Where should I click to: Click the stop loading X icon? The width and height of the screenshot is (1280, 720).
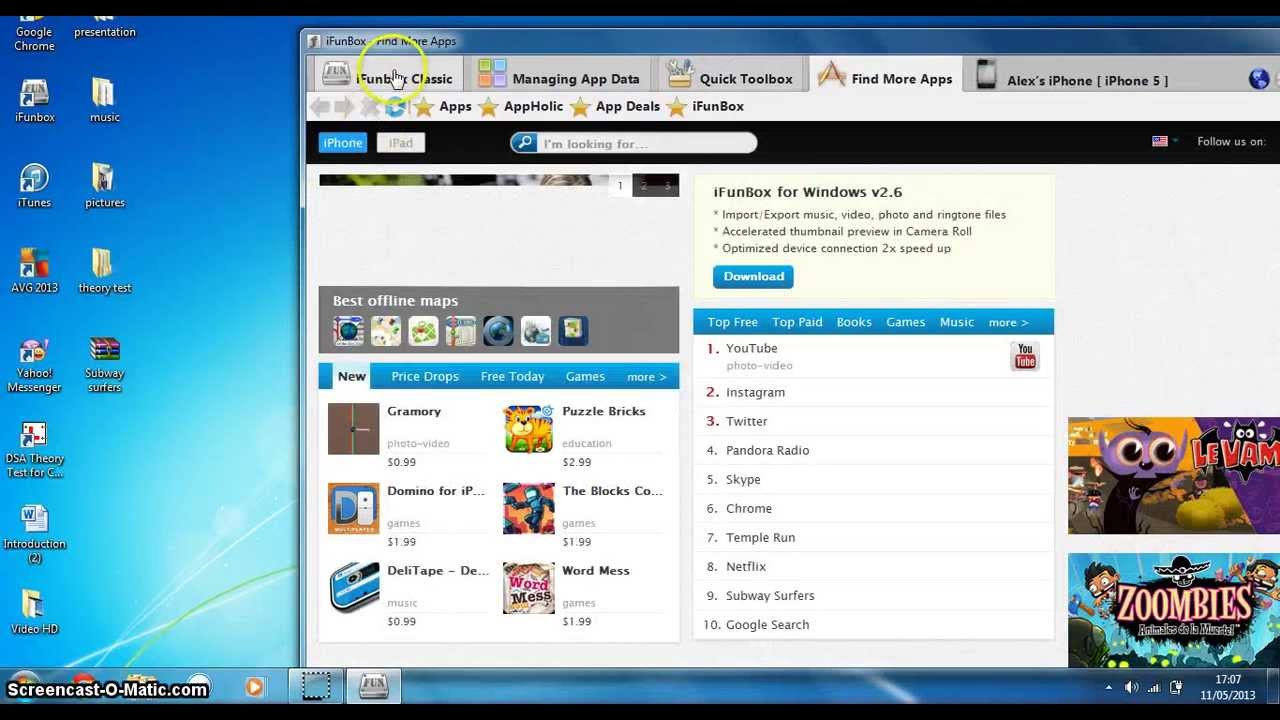point(370,106)
